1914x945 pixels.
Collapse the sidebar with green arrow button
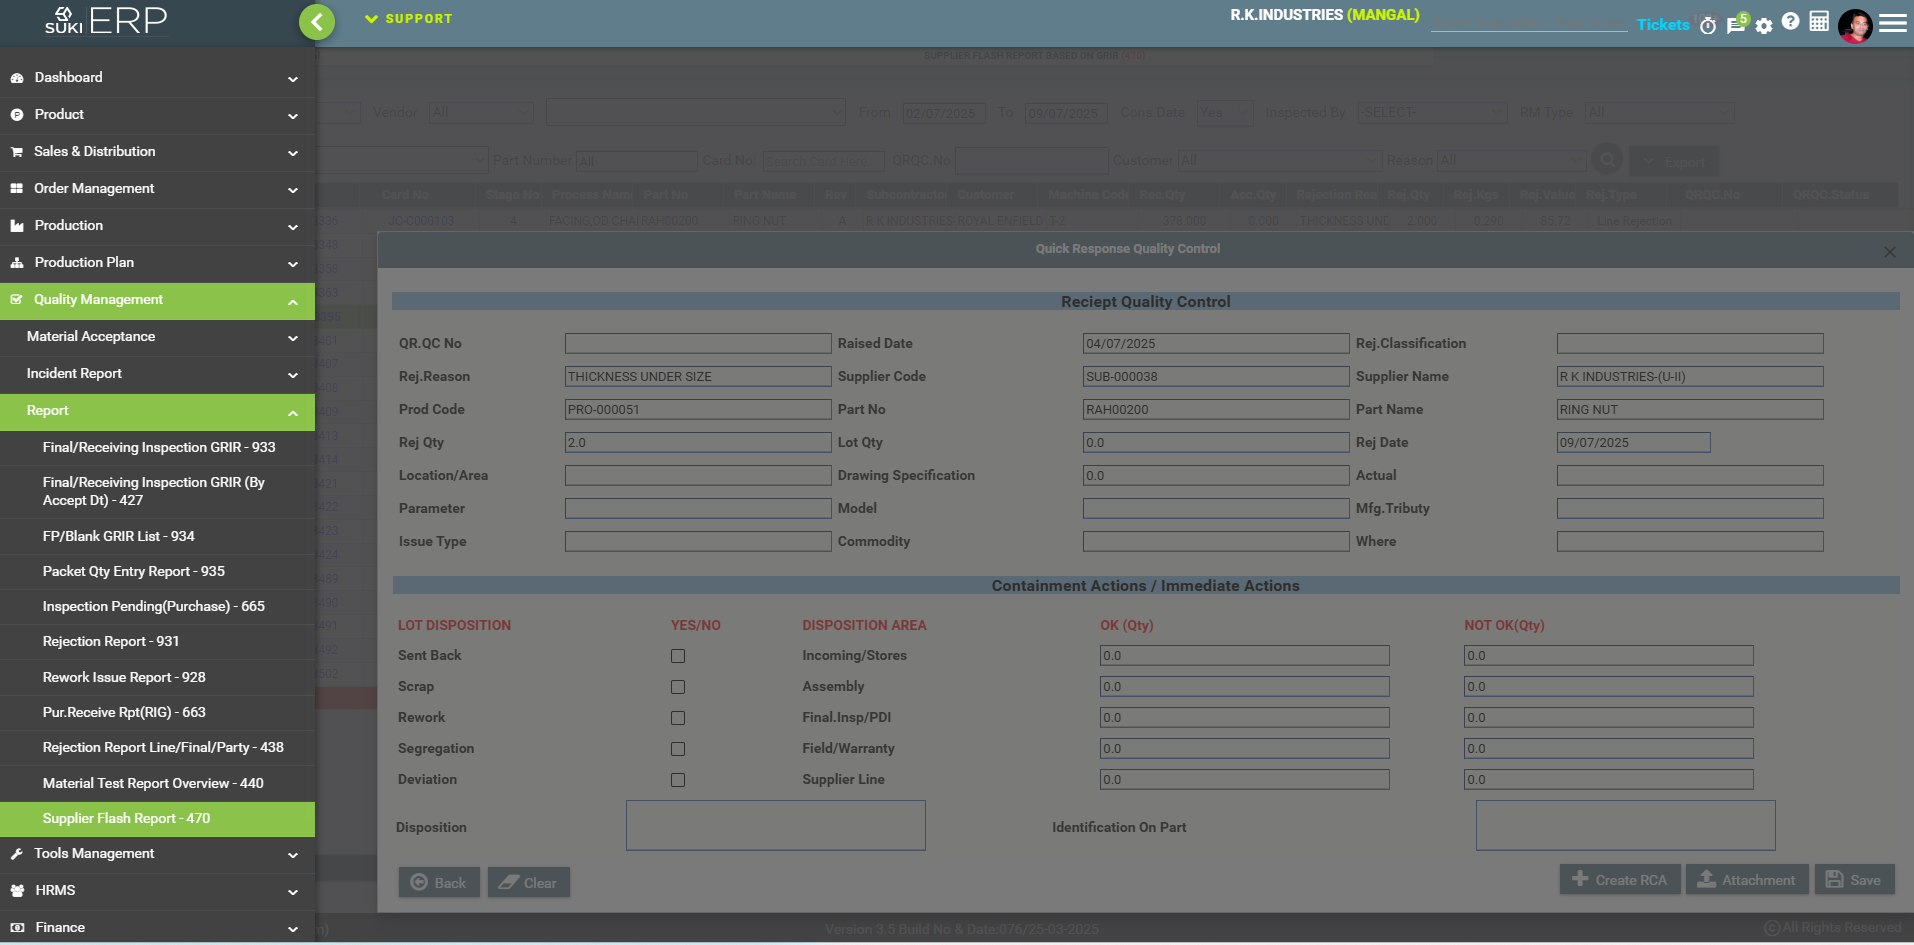[317, 21]
